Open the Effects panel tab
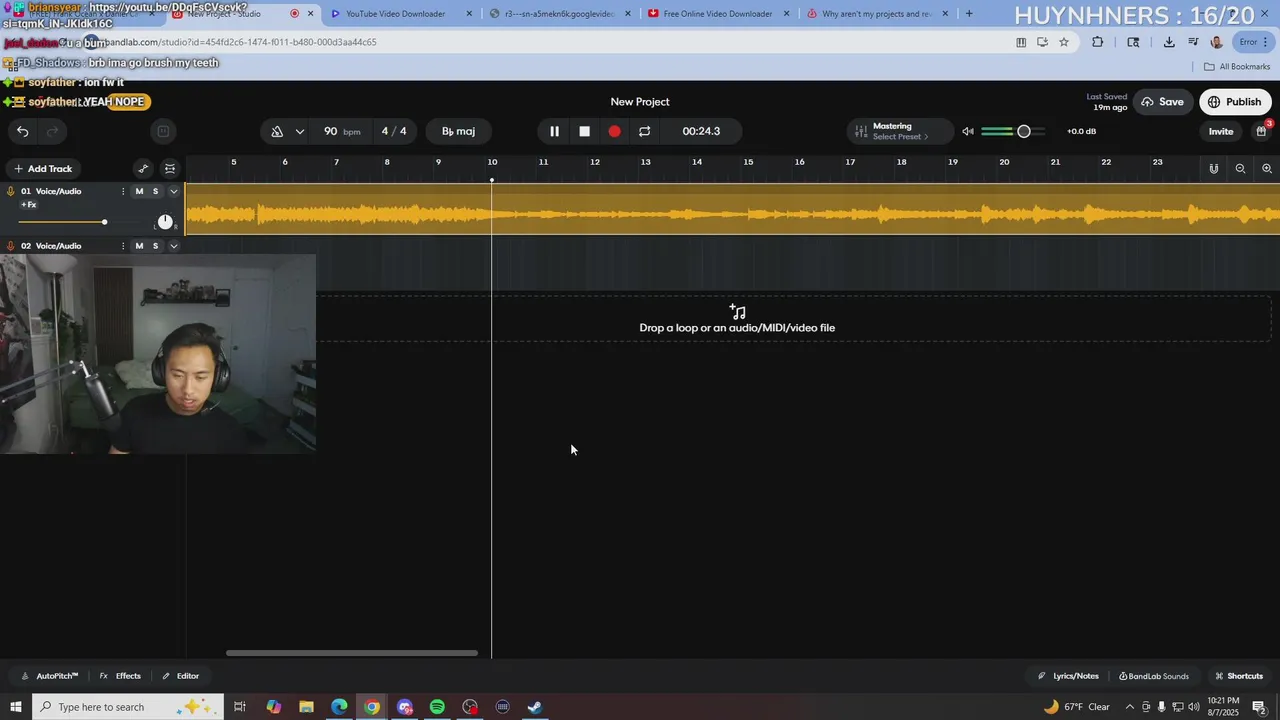Image resolution: width=1280 pixels, height=720 pixels. point(121,676)
